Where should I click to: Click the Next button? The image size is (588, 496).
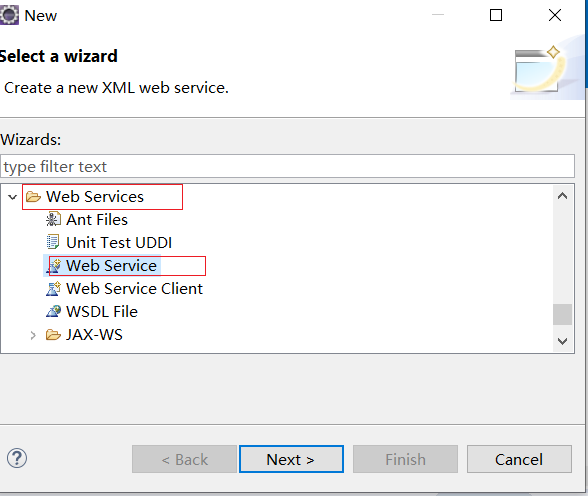291,459
